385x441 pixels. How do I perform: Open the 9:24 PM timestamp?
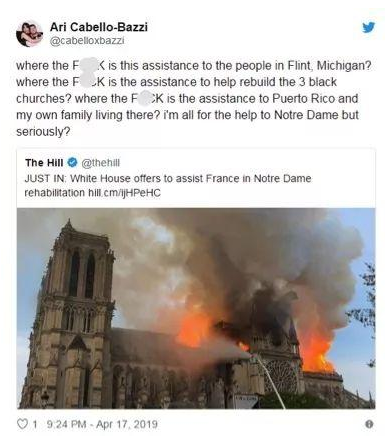(x=67, y=424)
